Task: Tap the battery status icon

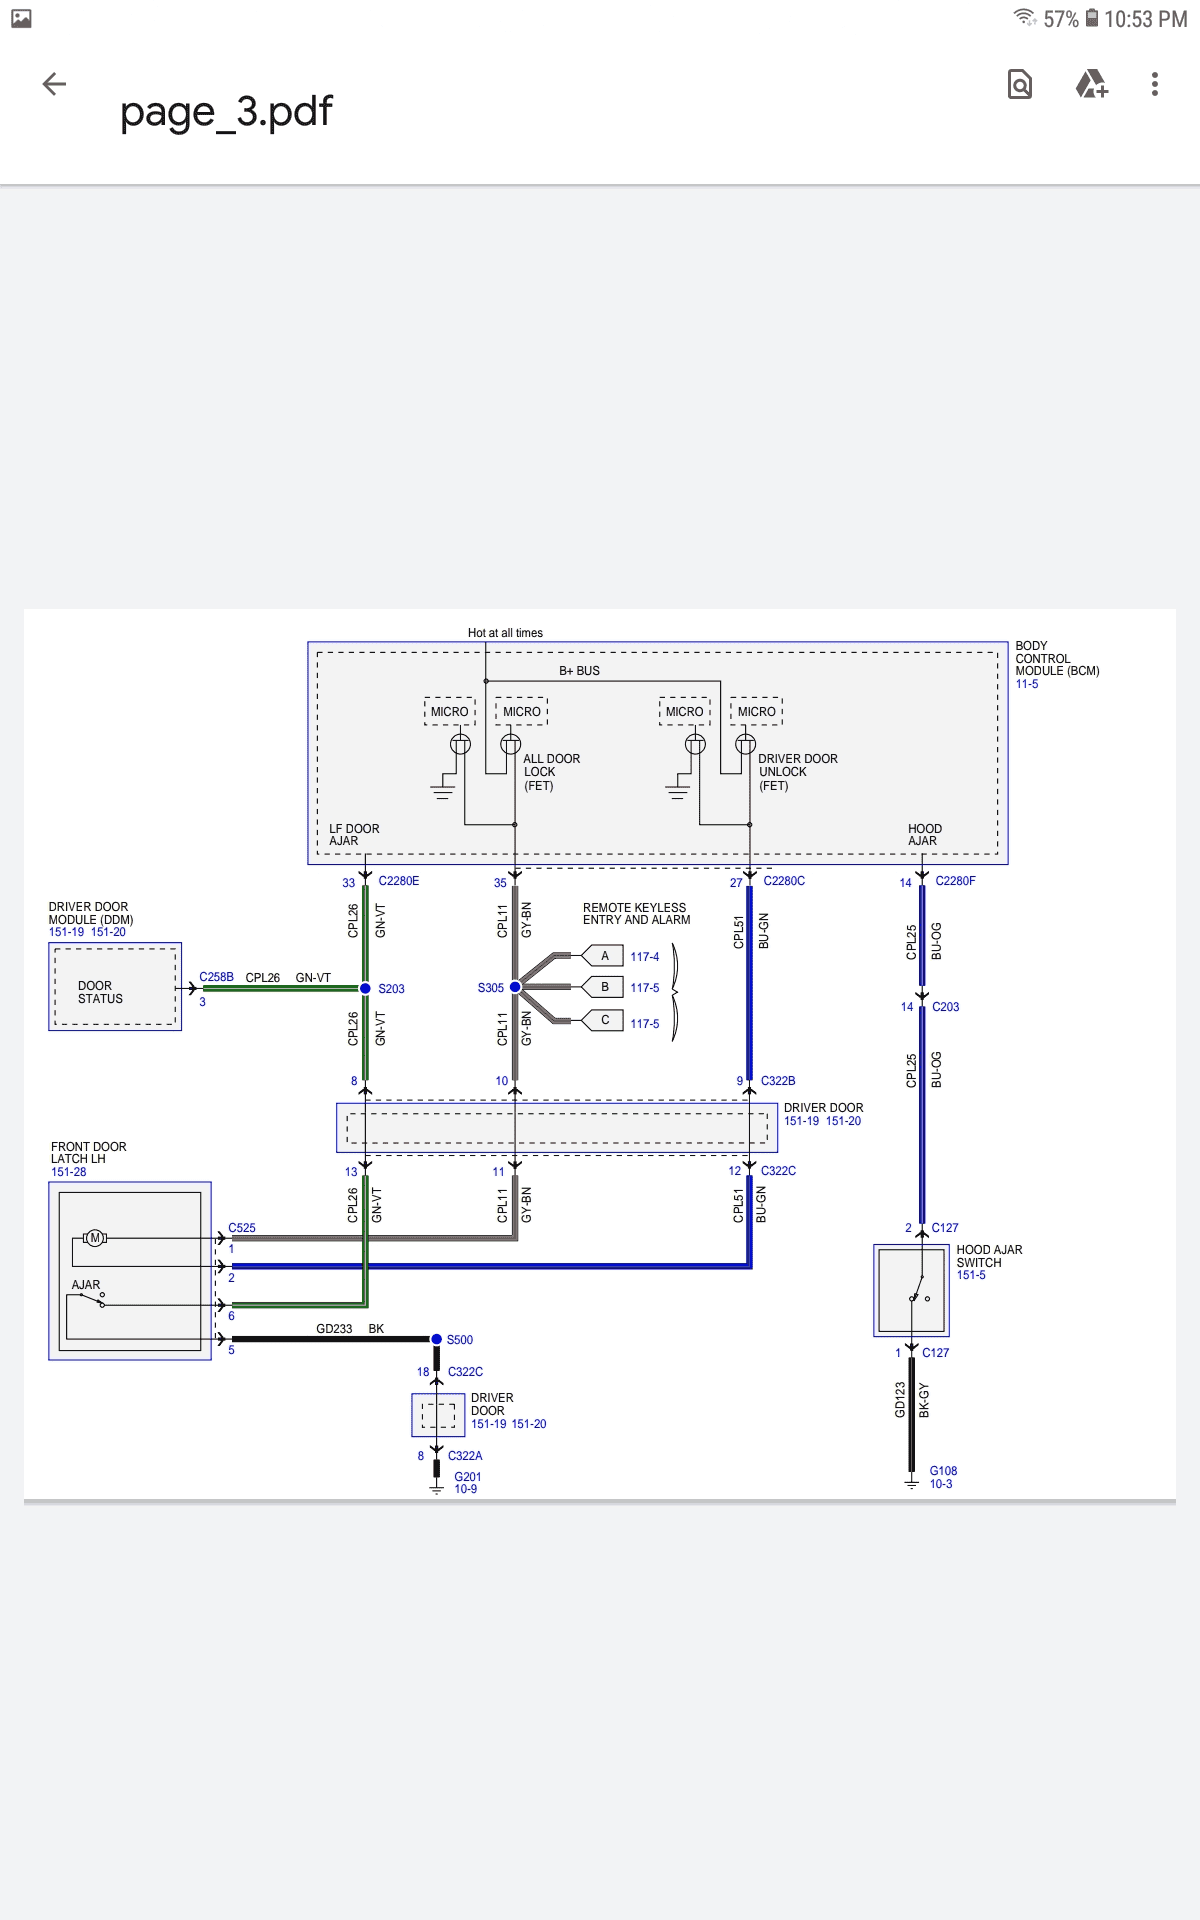Action: [1092, 18]
